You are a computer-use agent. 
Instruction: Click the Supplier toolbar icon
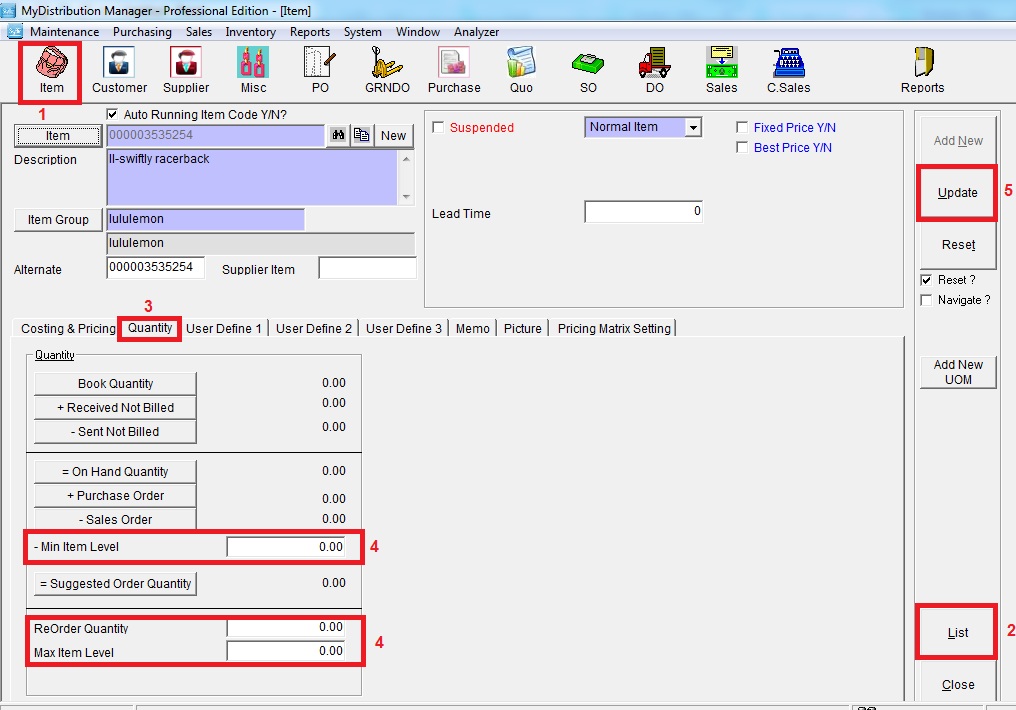tap(186, 68)
